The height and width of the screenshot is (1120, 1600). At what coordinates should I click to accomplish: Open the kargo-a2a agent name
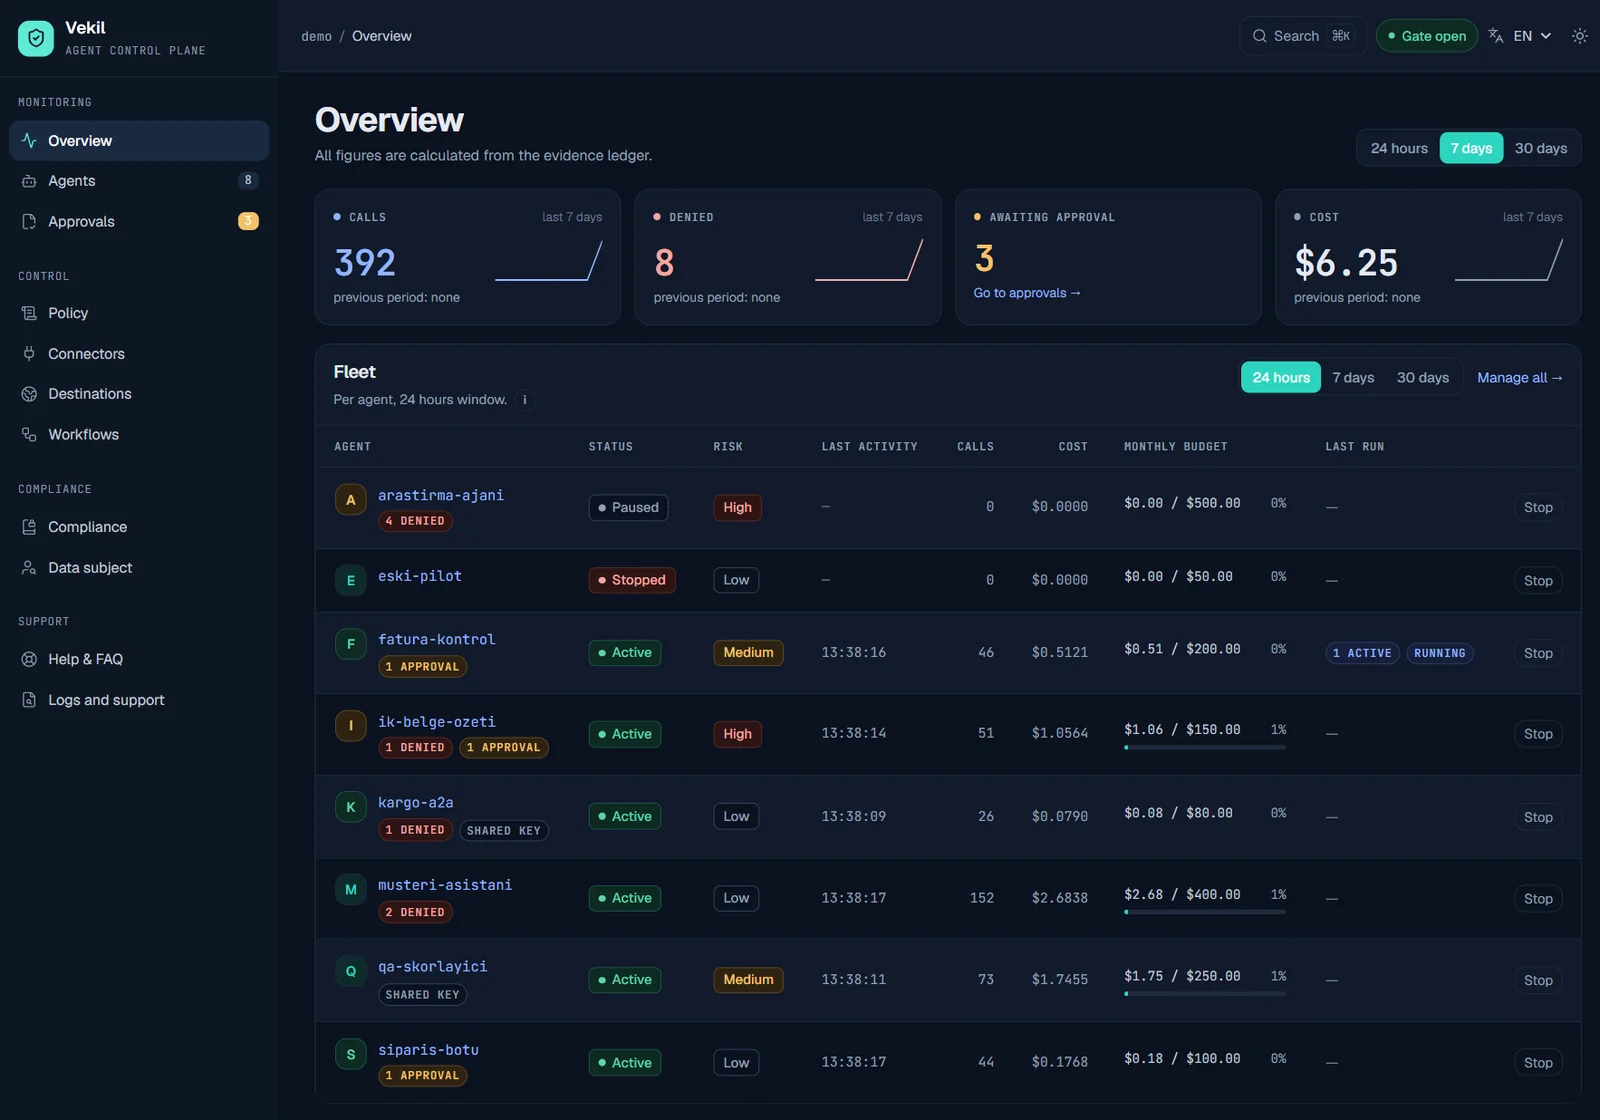click(416, 803)
